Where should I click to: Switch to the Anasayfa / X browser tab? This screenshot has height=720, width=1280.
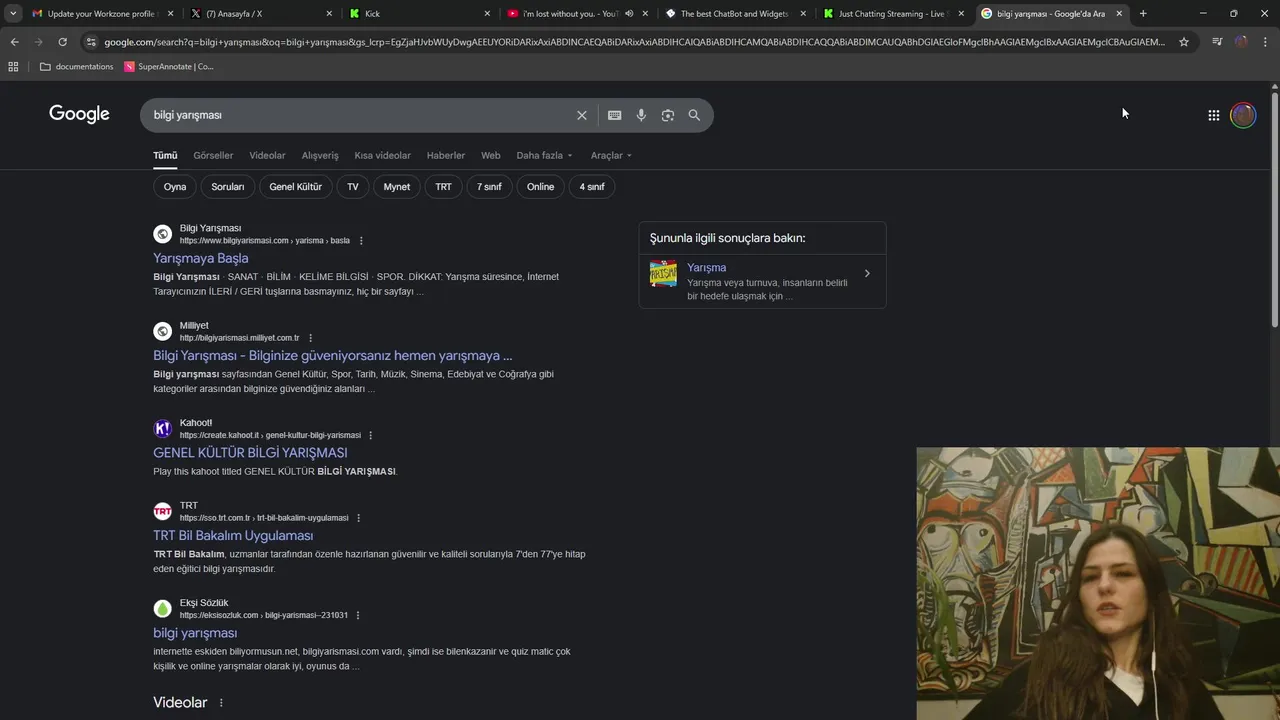coord(263,13)
